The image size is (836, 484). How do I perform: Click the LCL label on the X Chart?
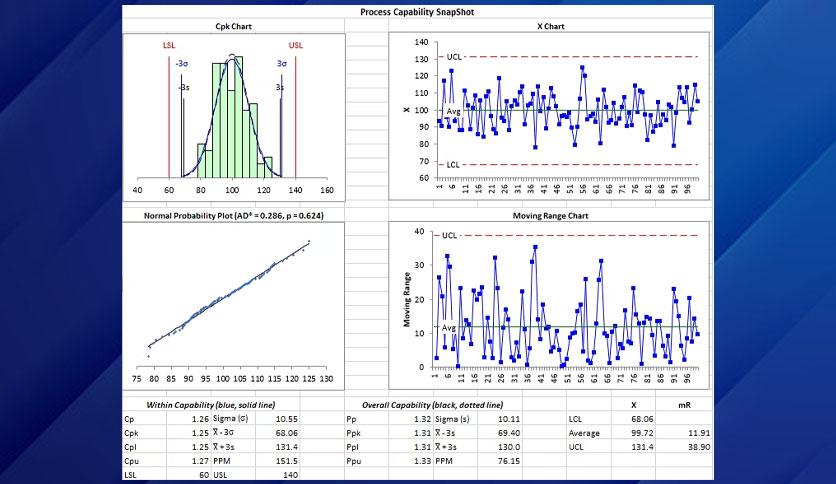[x=453, y=165]
